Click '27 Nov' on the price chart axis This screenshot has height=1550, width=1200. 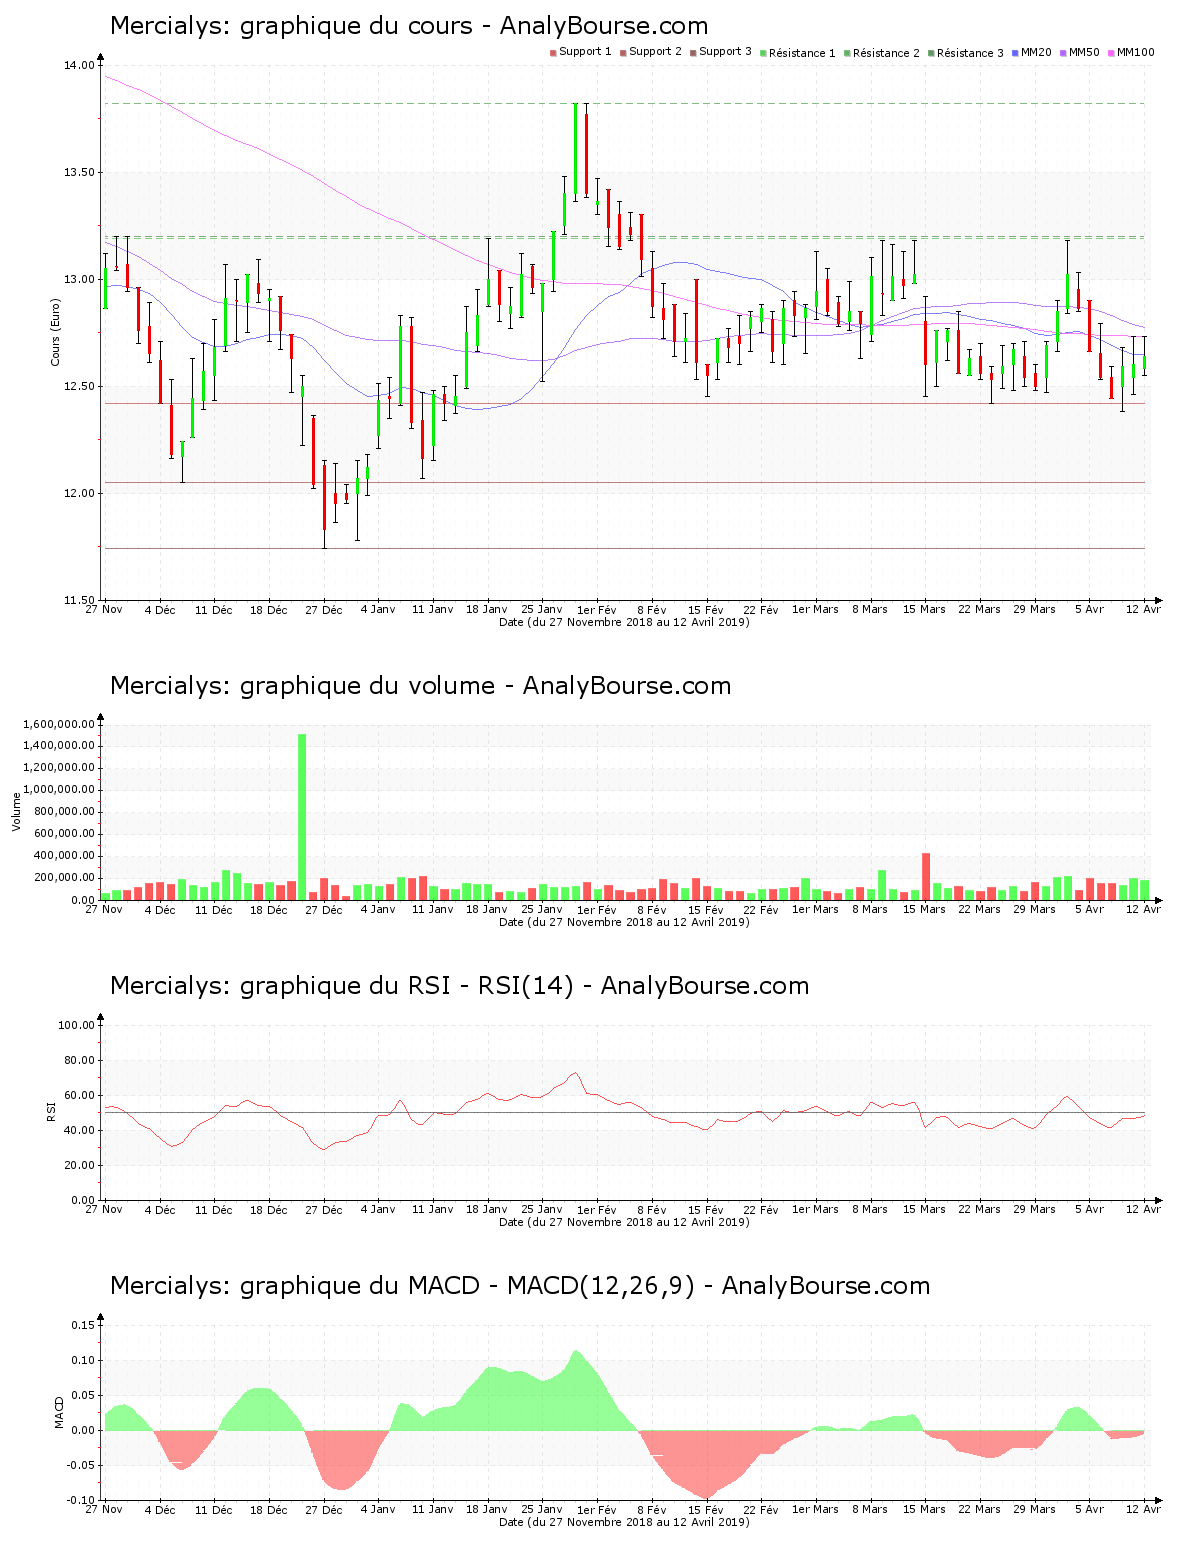point(104,610)
